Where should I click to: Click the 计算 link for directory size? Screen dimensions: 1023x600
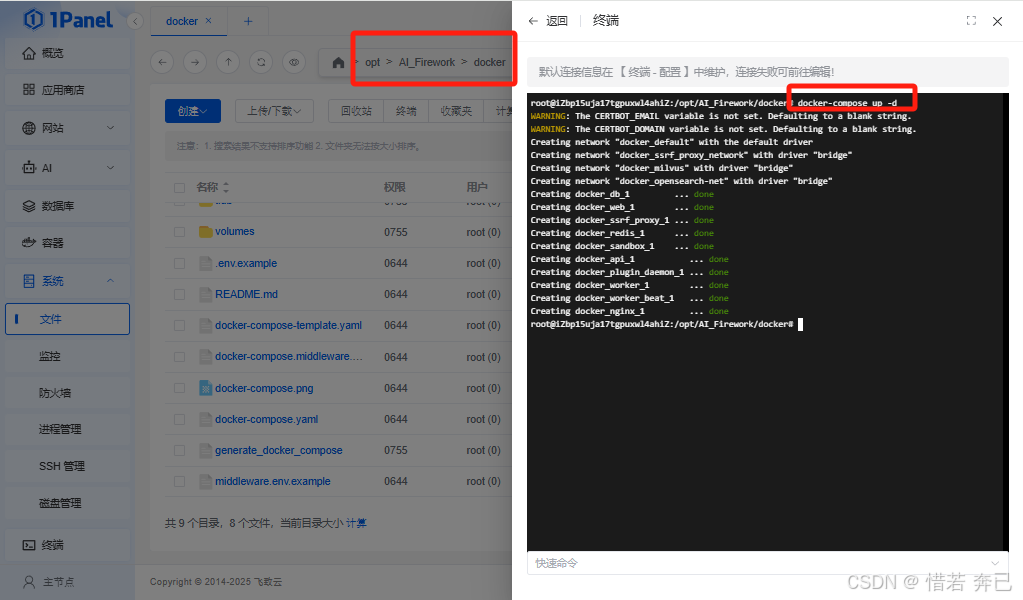[356, 523]
